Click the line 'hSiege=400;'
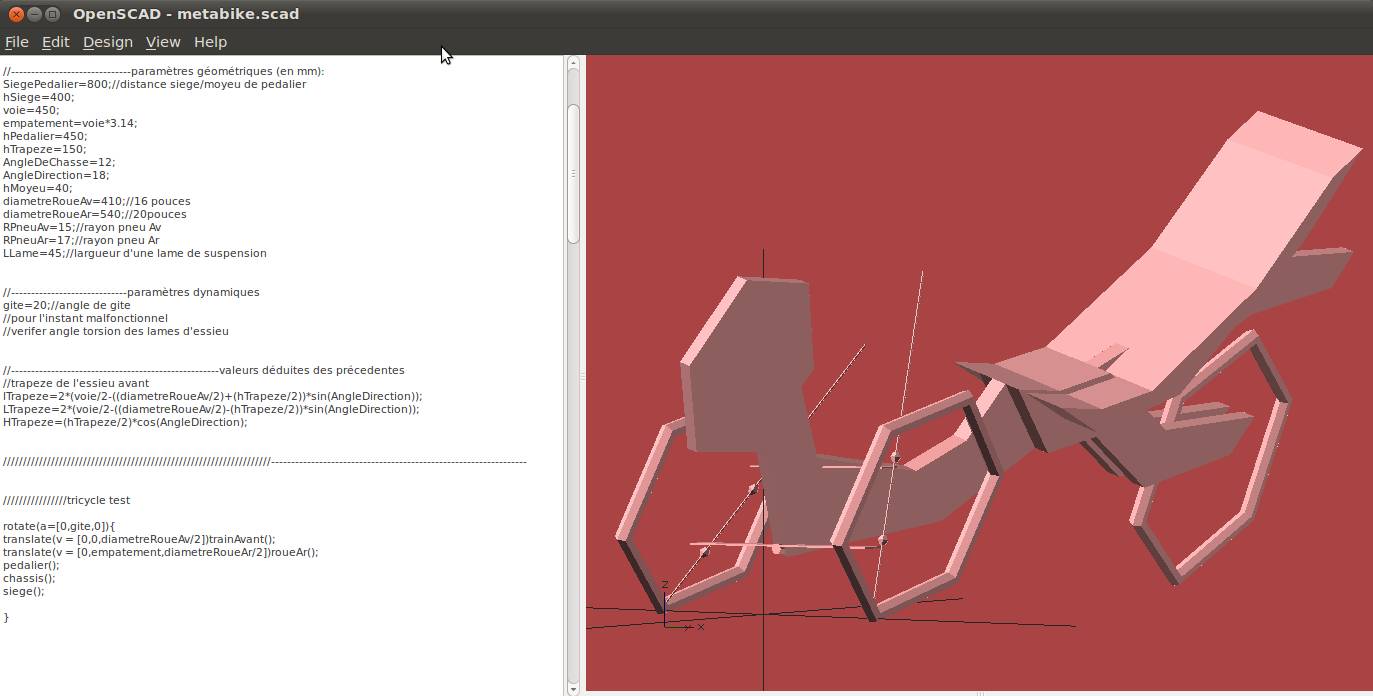 coord(38,97)
